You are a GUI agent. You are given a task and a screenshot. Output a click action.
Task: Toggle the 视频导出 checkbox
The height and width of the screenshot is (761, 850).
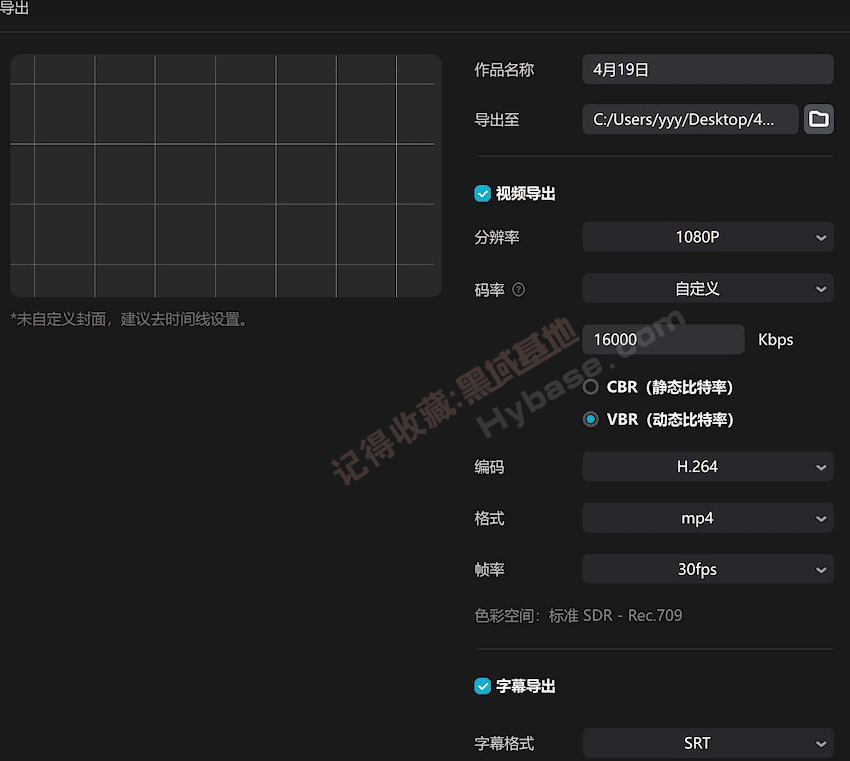[482, 194]
